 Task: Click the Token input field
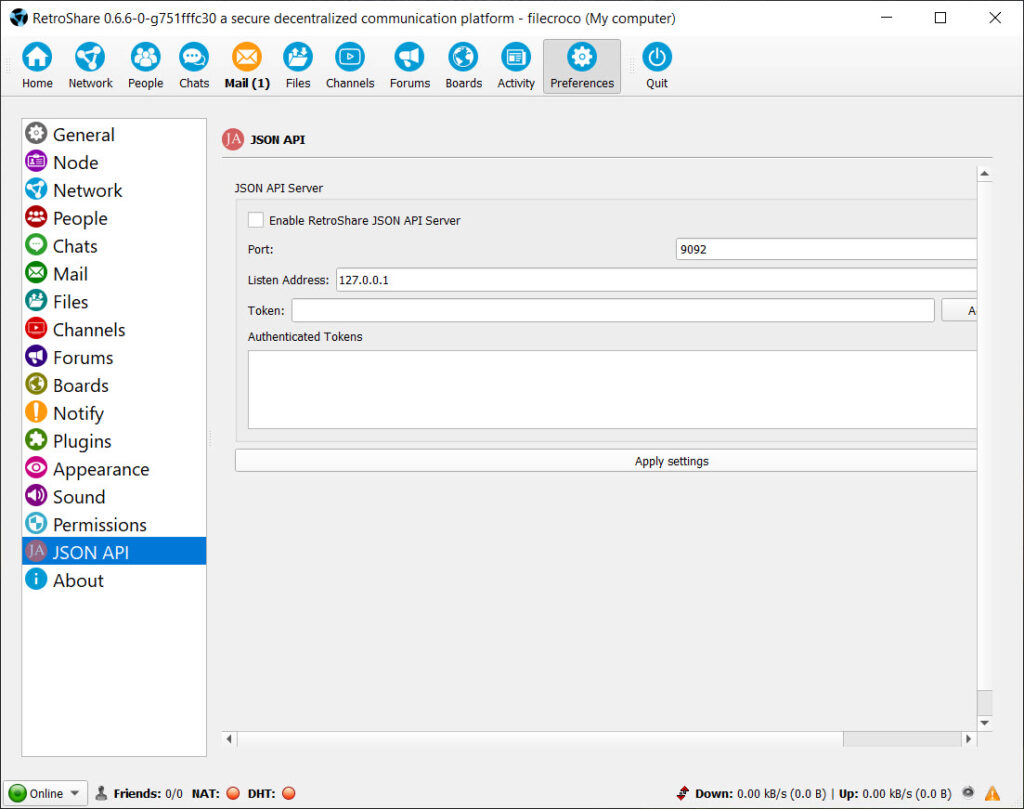613,310
